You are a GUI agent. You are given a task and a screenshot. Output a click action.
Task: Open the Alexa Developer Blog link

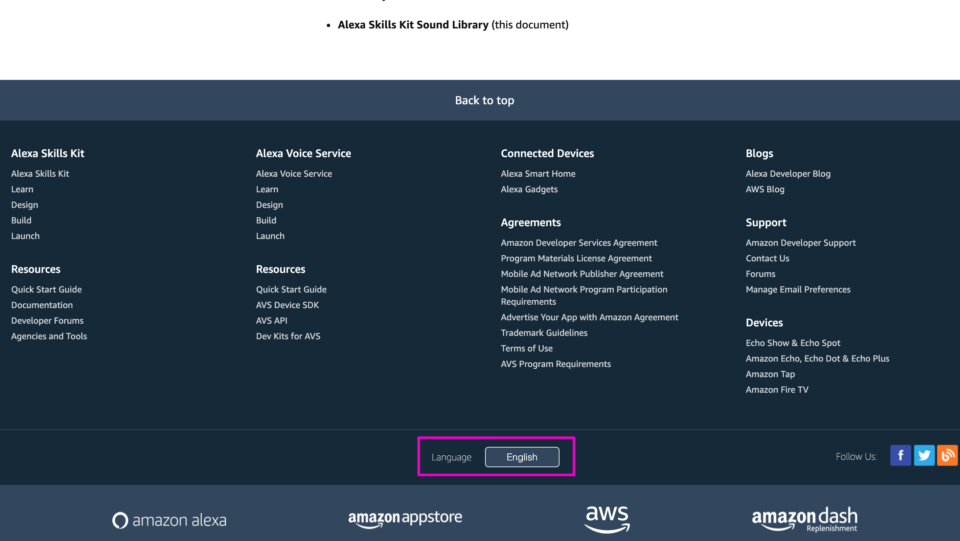click(788, 174)
